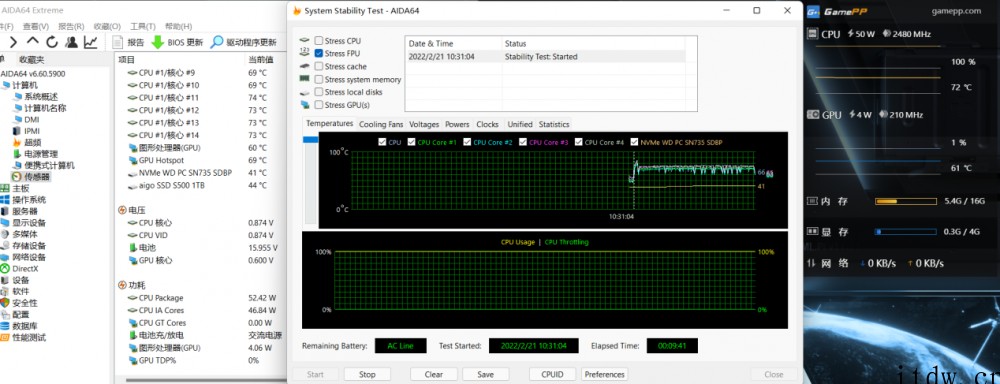Open the graph chart icon in toolbar
The width and height of the screenshot is (1000, 384).
click(x=91, y=42)
